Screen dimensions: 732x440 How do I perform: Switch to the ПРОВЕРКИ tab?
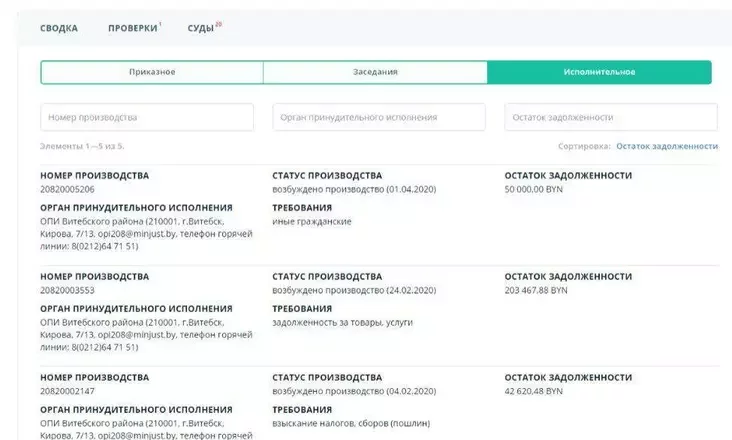(x=133, y=28)
